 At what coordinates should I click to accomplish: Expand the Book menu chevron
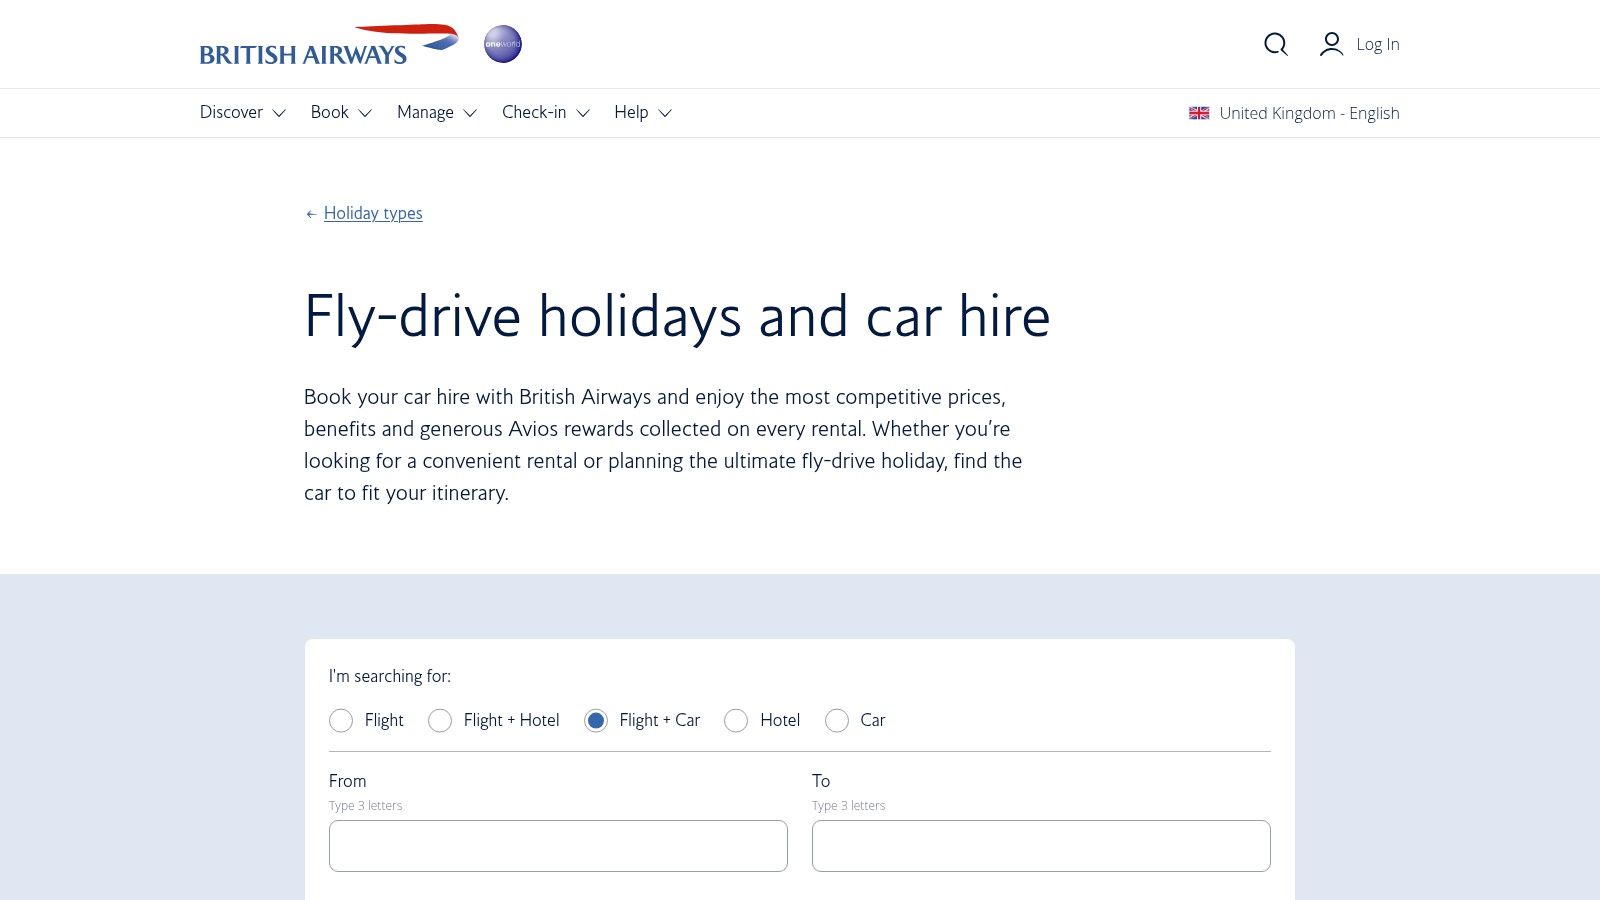pyautogui.click(x=365, y=113)
